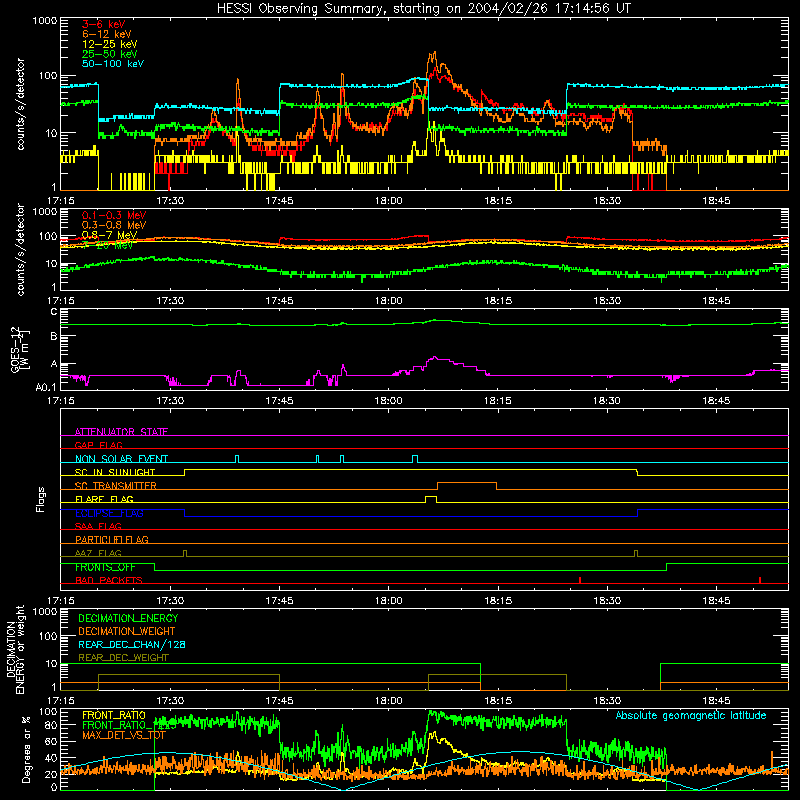Click the Absolute geomagnetic latitude label
Viewport: 800px width, 800px height.
[691, 715]
